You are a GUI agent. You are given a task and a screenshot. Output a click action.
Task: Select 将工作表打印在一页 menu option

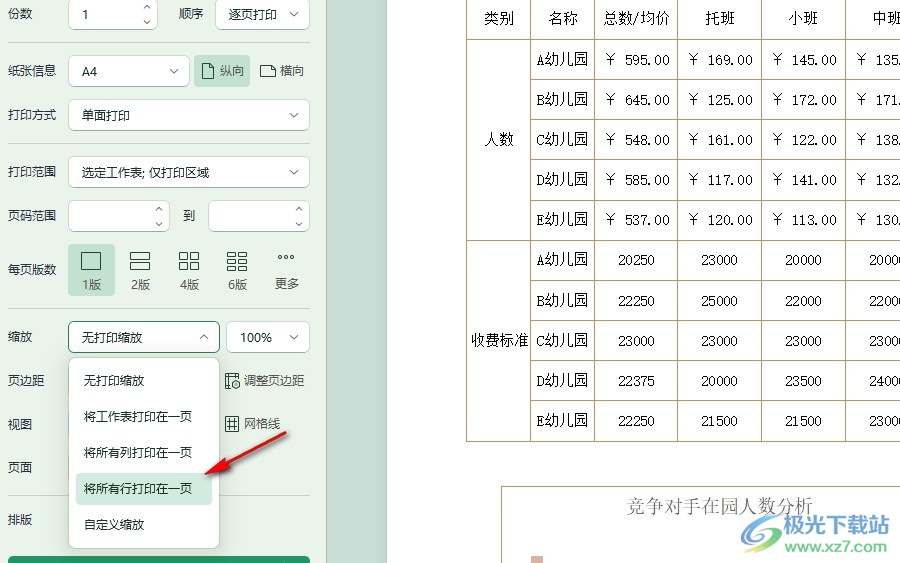click(143, 417)
